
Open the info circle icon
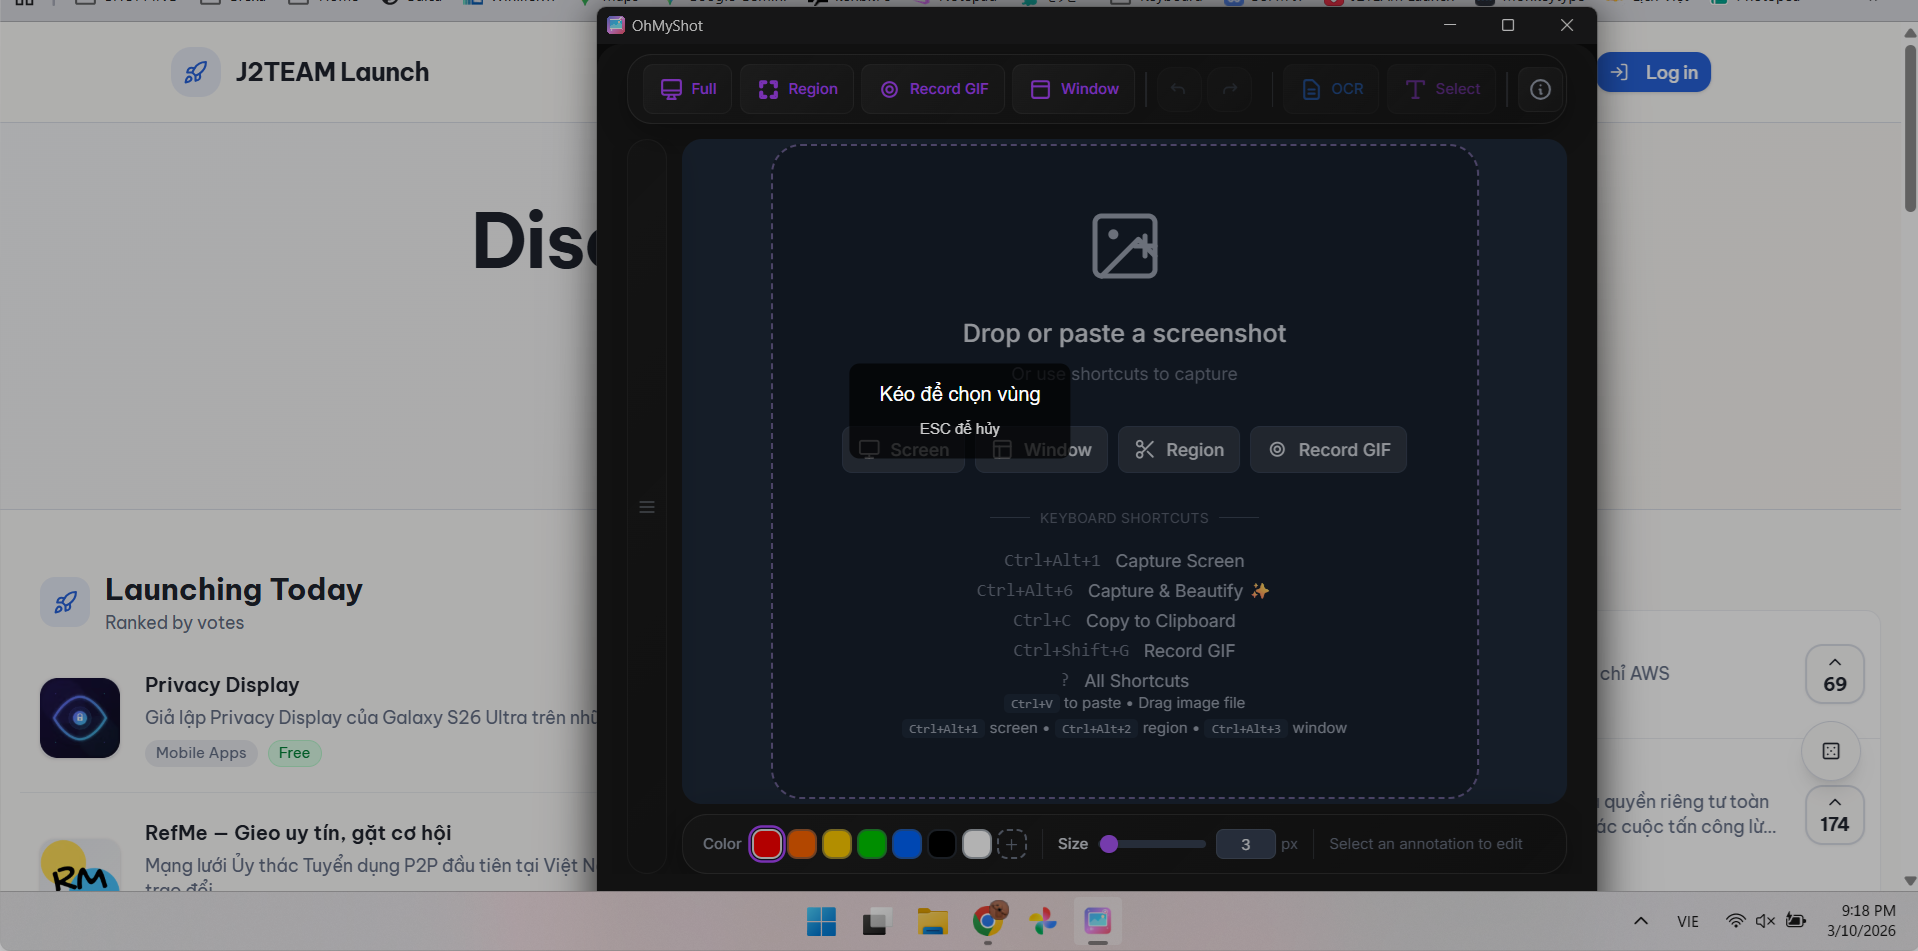(x=1540, y=89)
